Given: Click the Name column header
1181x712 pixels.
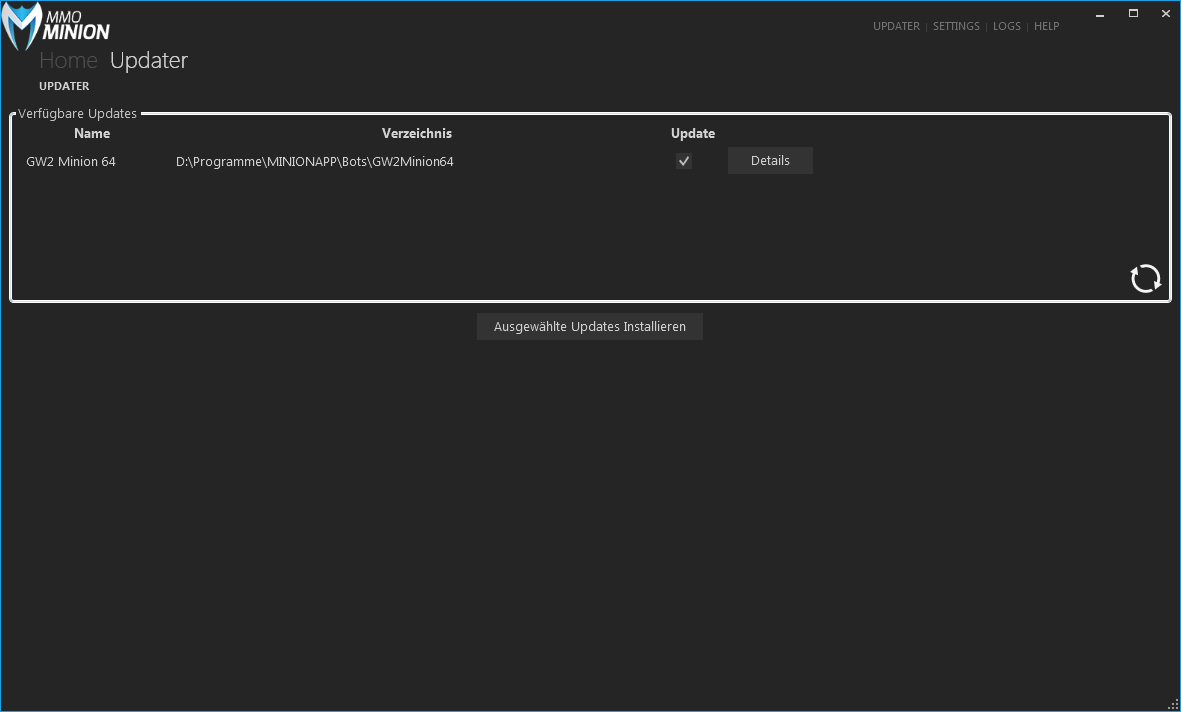Looking at the screenshot, I should point(92,133).
